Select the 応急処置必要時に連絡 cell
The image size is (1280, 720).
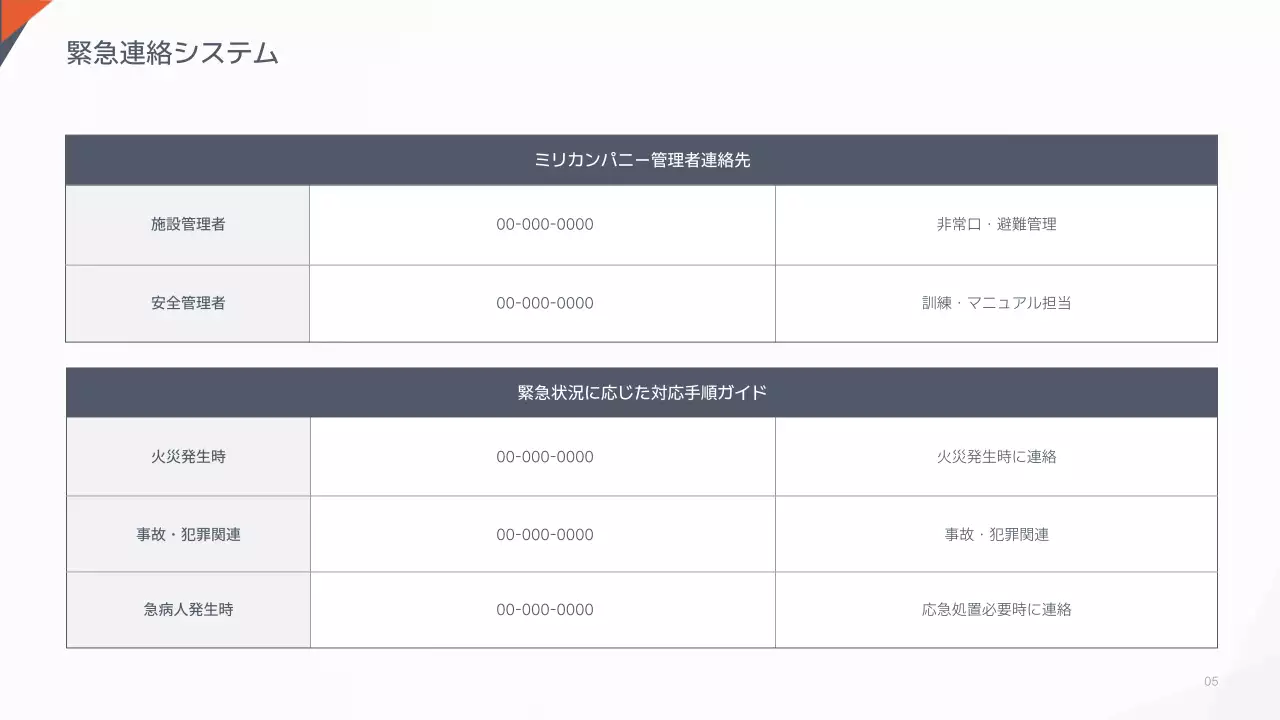pos(996,610)
